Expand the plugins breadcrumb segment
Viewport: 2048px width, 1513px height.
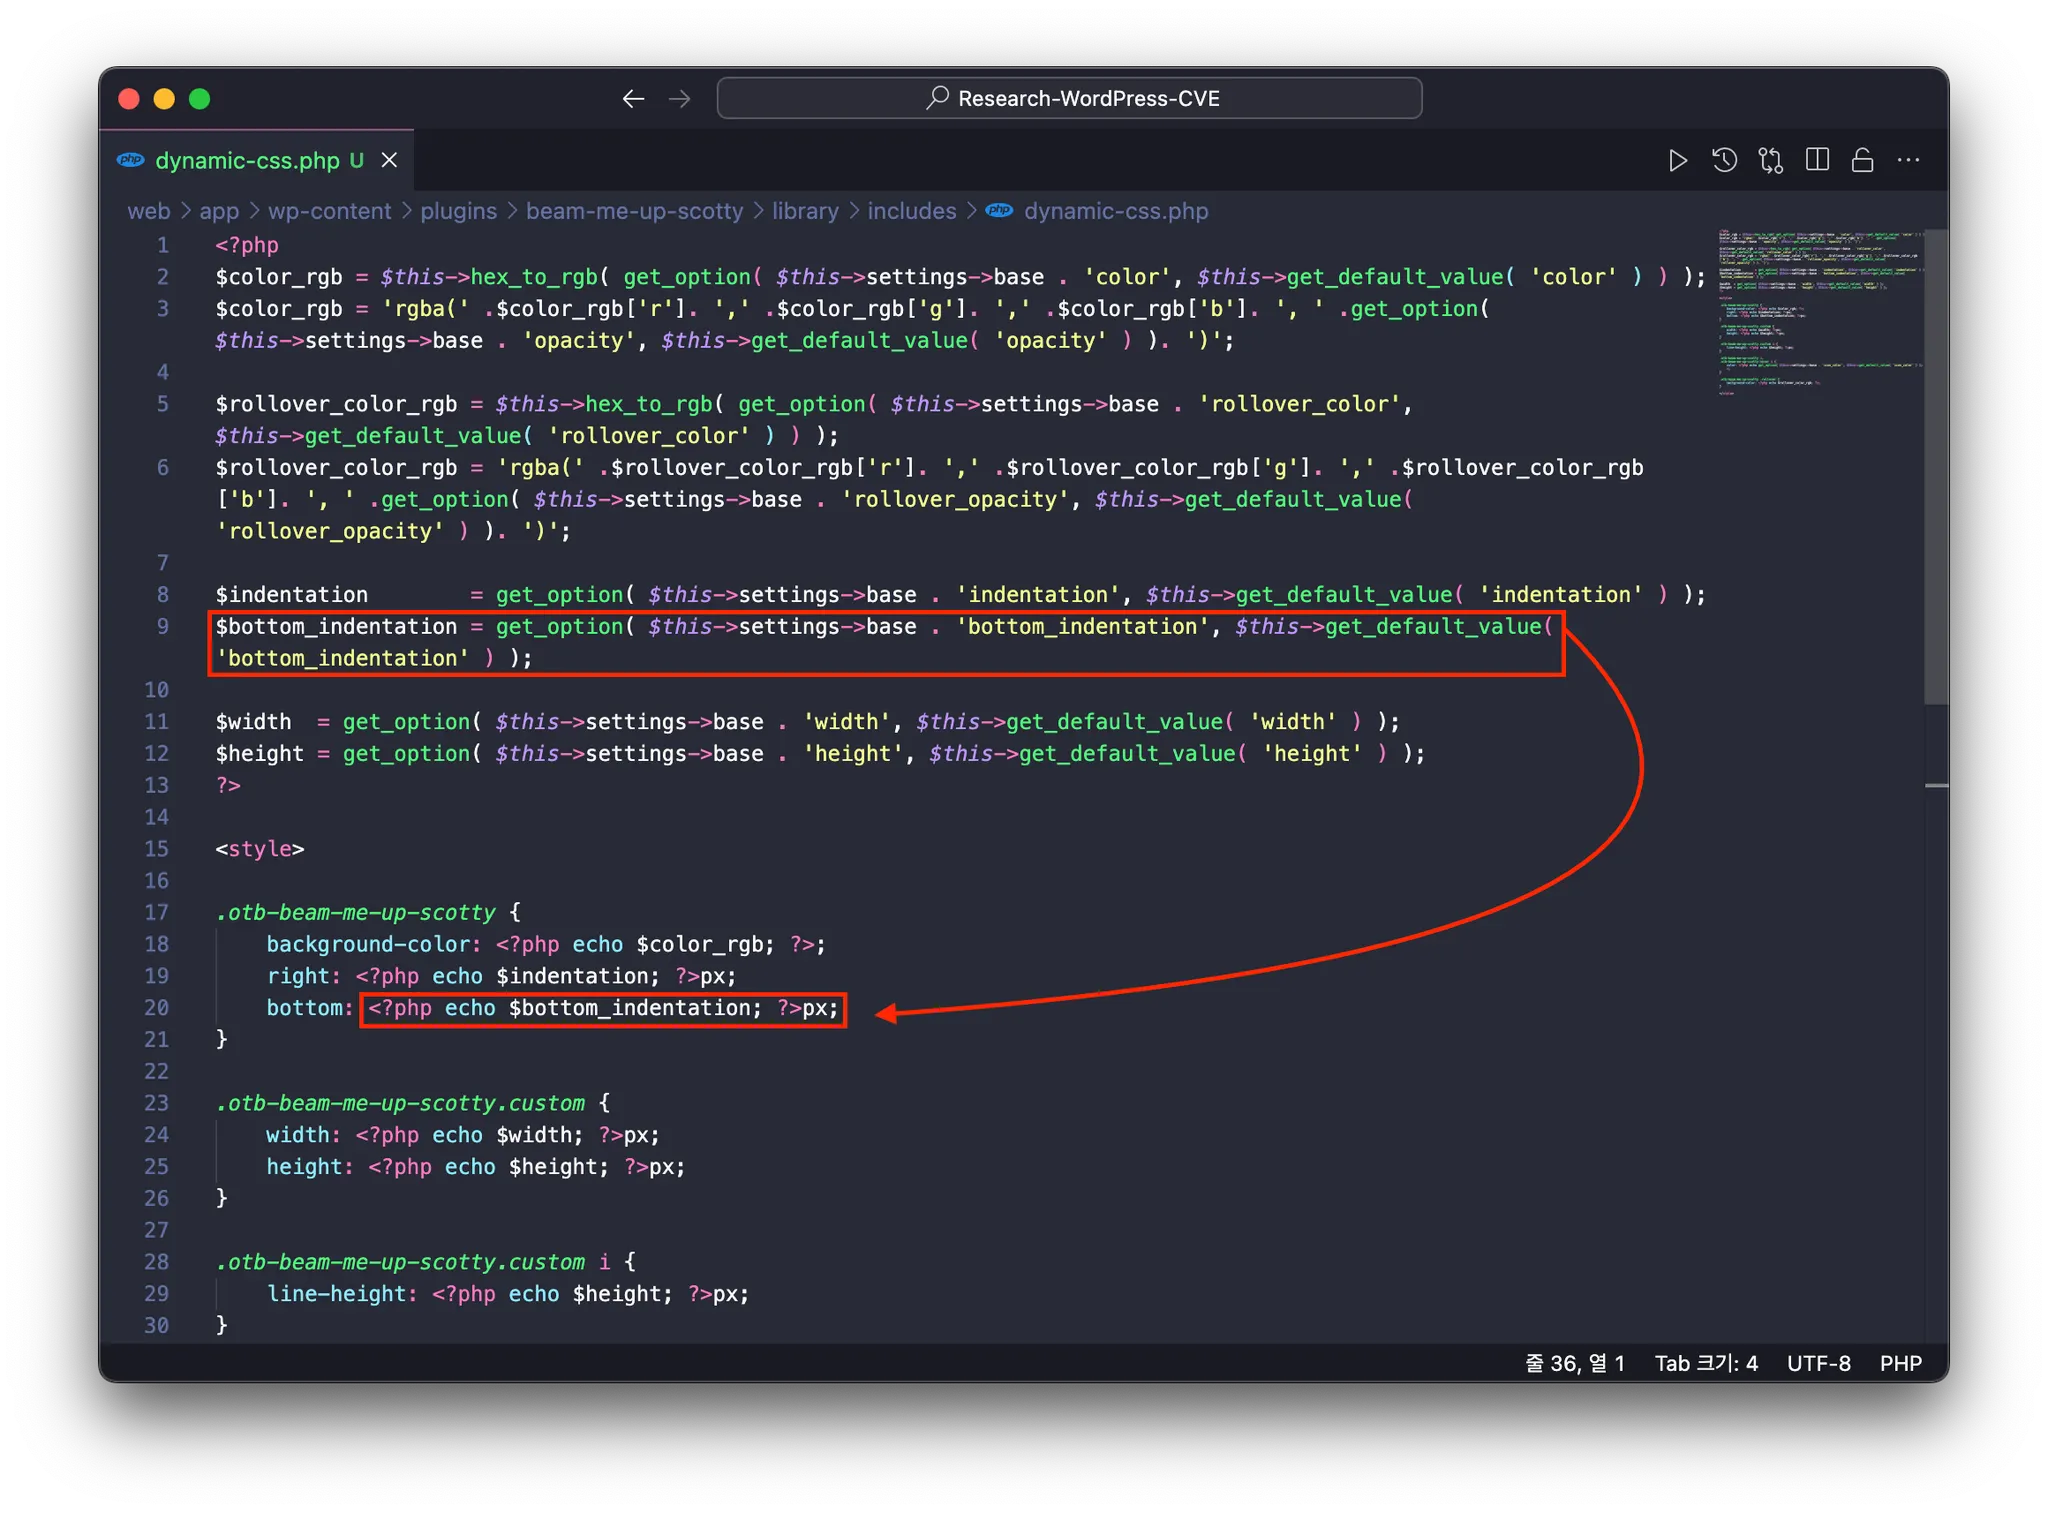(x=458, y=211)
